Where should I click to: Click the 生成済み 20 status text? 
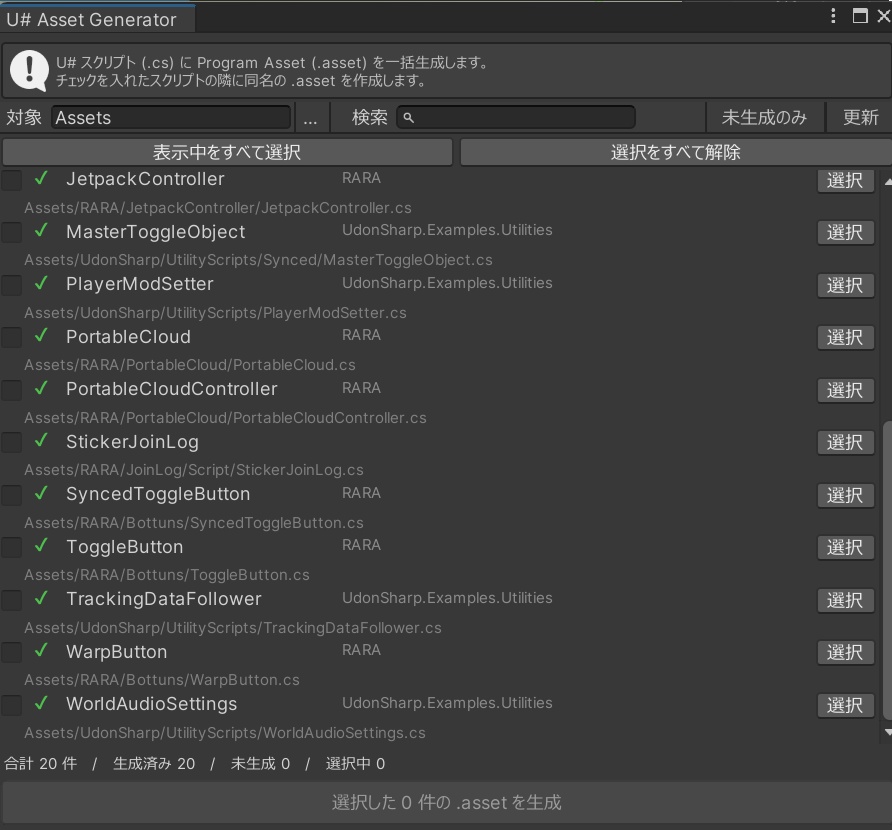pyautogui.click(x=154, y=763)
